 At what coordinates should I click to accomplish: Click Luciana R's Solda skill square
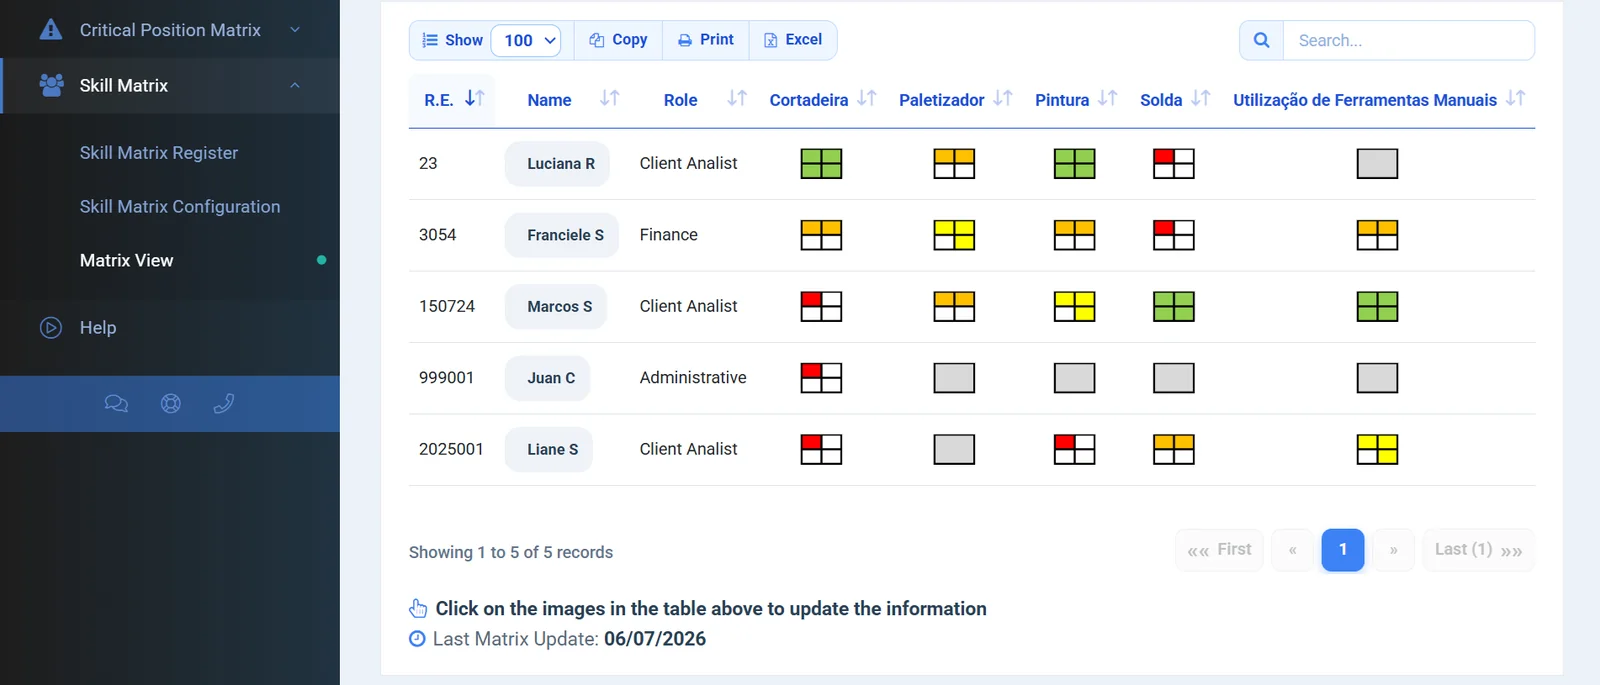1174,163
